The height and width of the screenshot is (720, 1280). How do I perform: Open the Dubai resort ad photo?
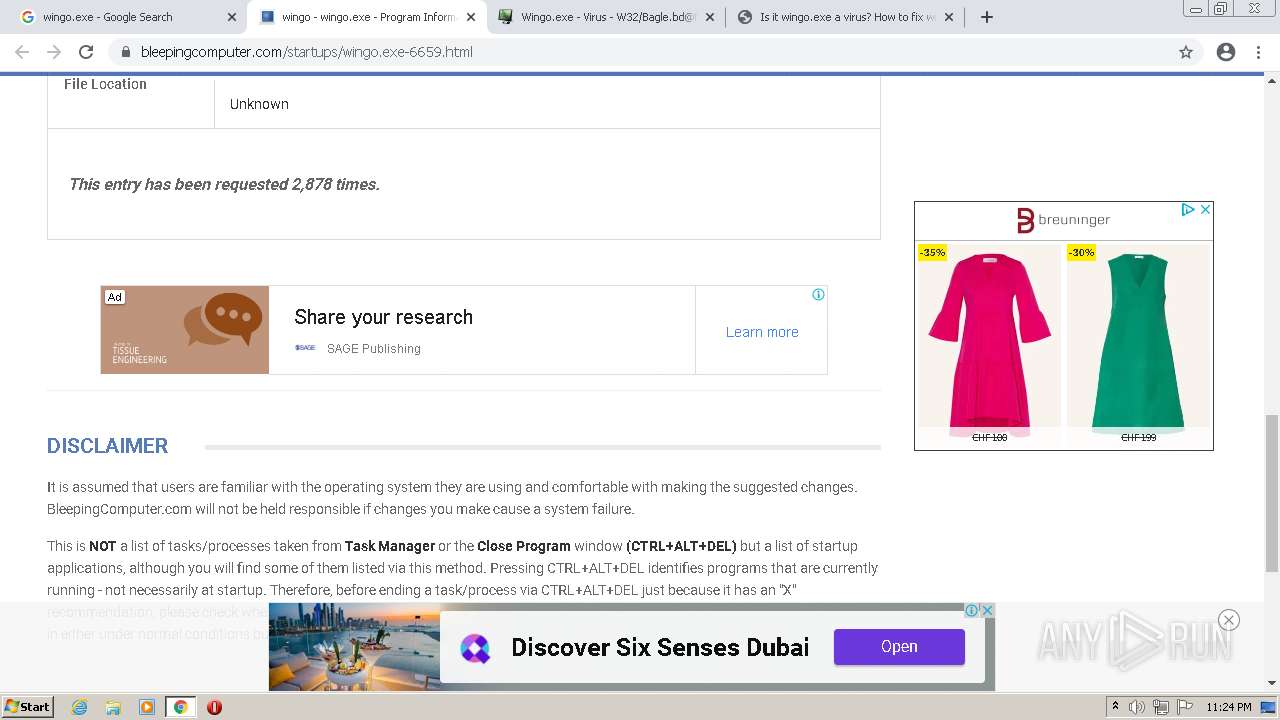pos(354,647)
